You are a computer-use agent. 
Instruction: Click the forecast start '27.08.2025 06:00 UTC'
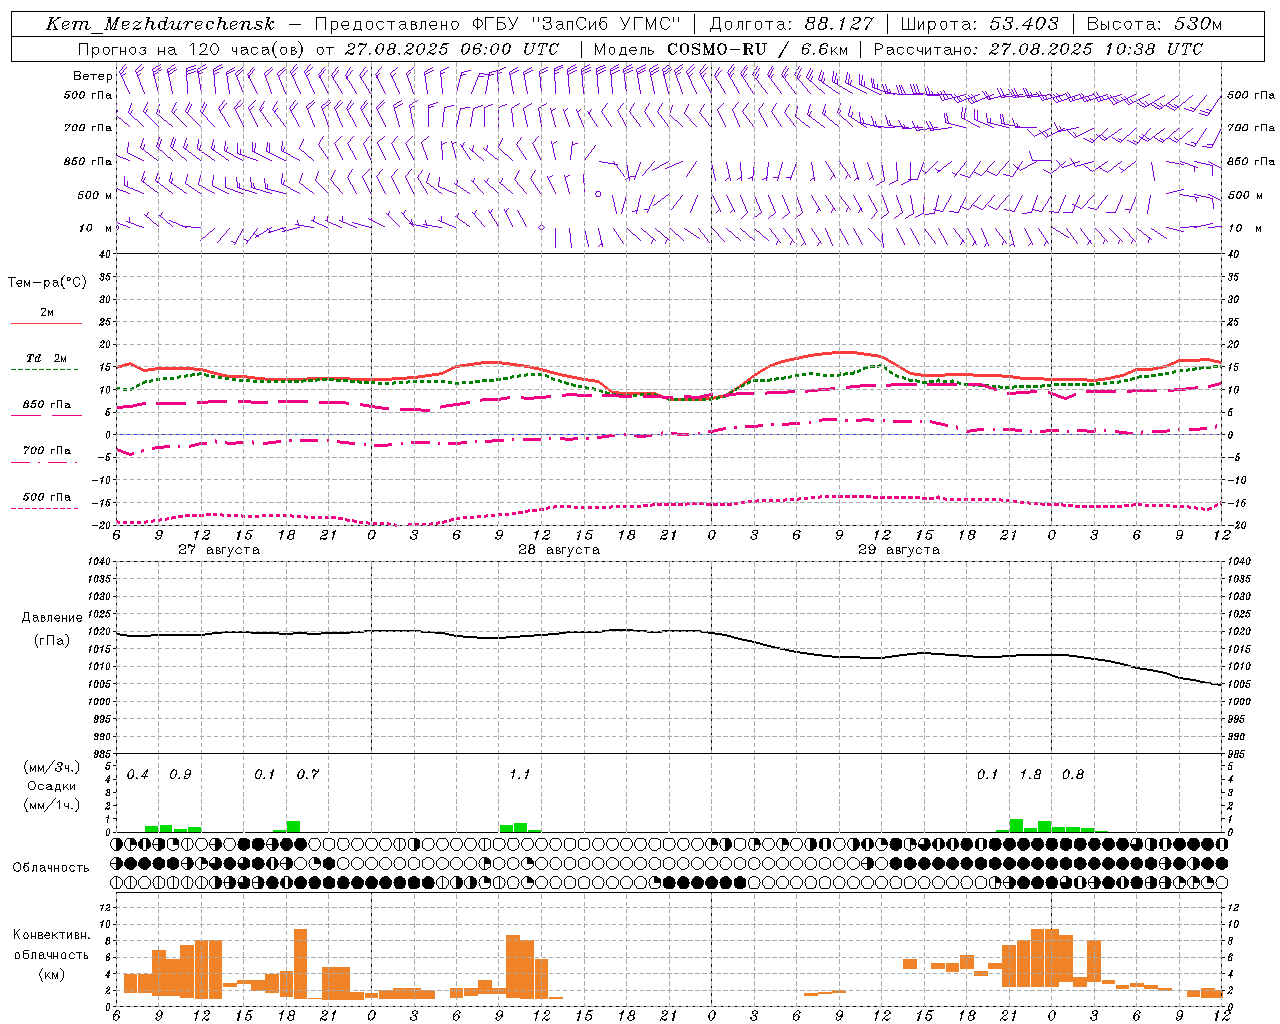click(x=452, y=49)
